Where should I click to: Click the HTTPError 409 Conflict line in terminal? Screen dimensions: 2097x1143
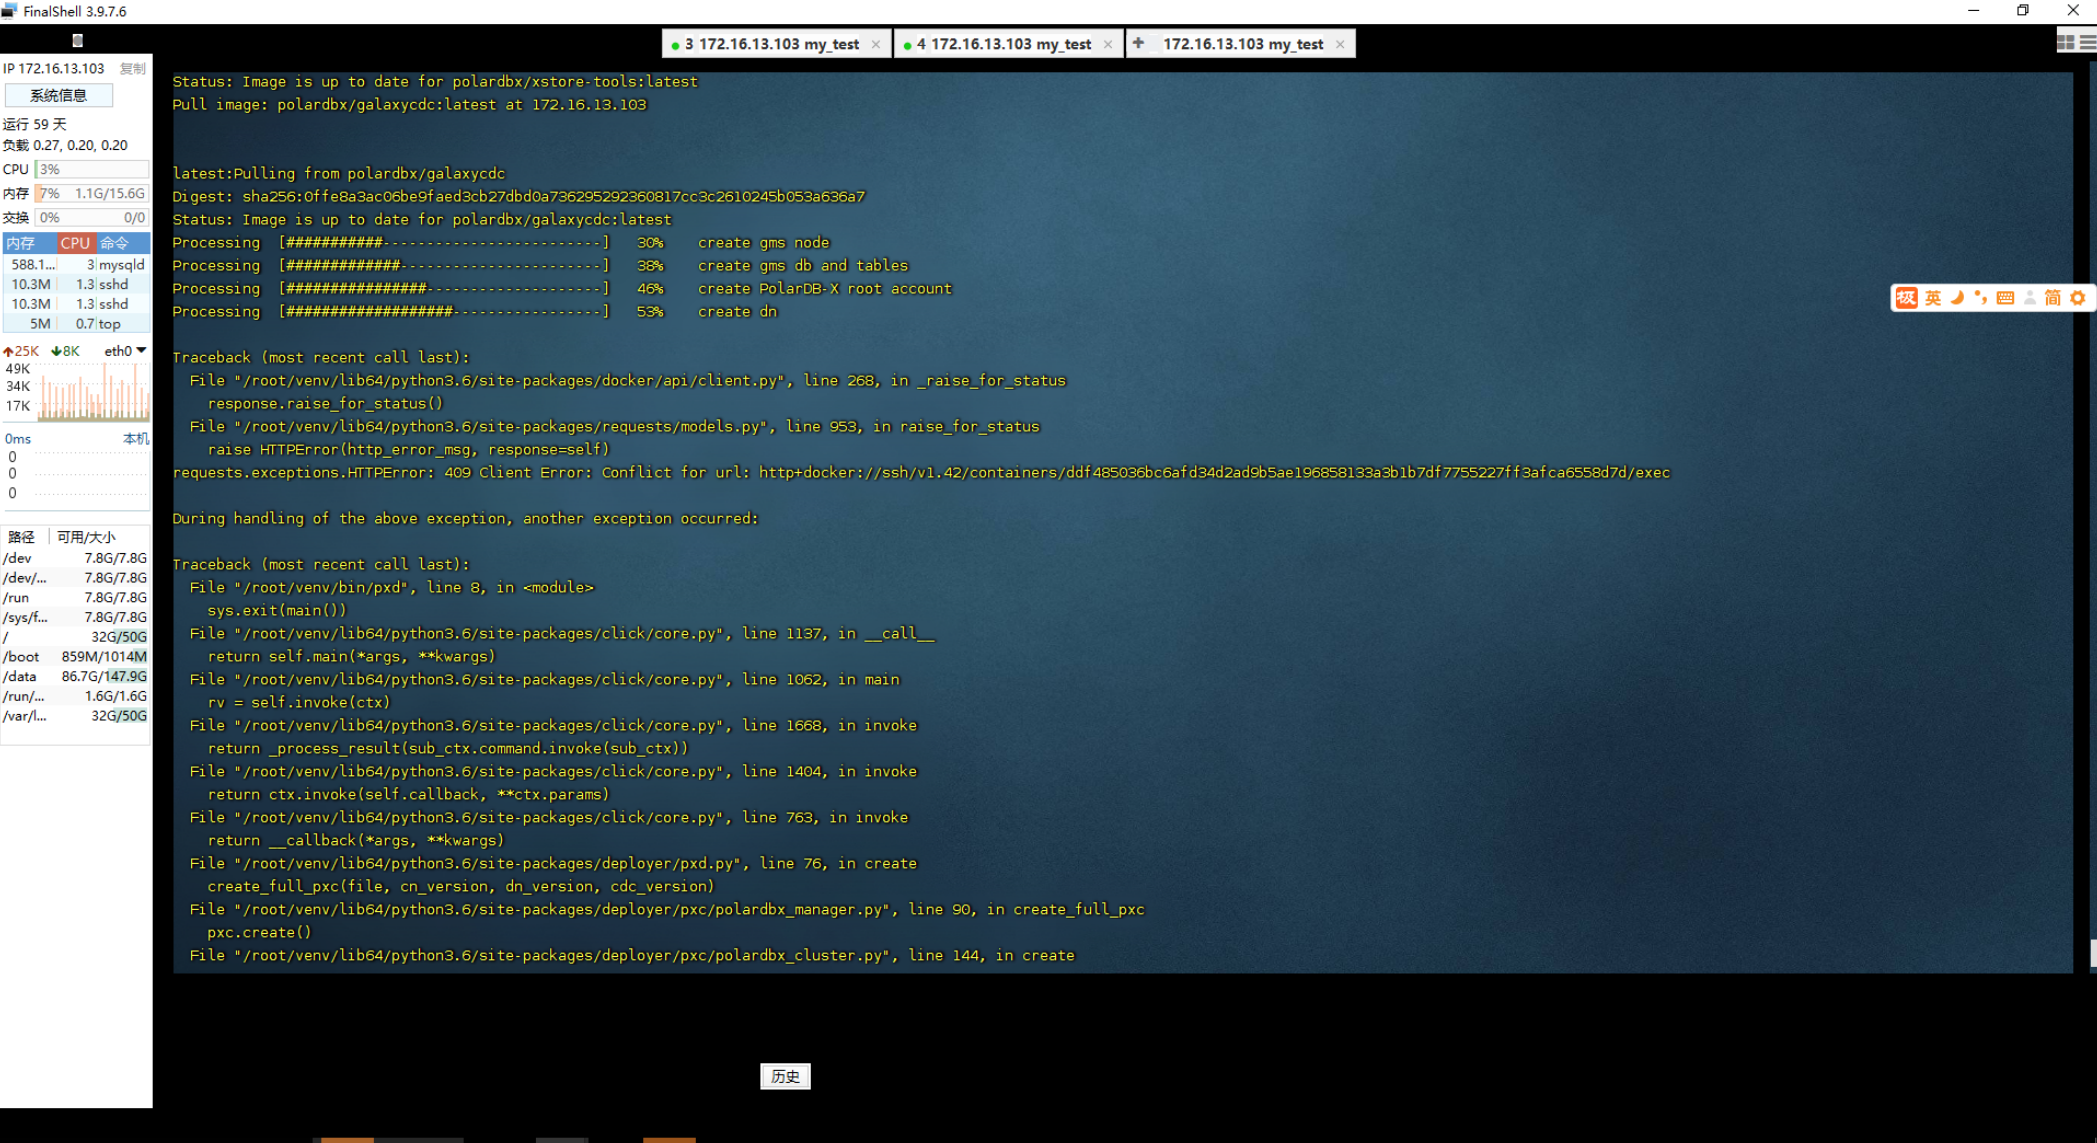coord(921,473)
